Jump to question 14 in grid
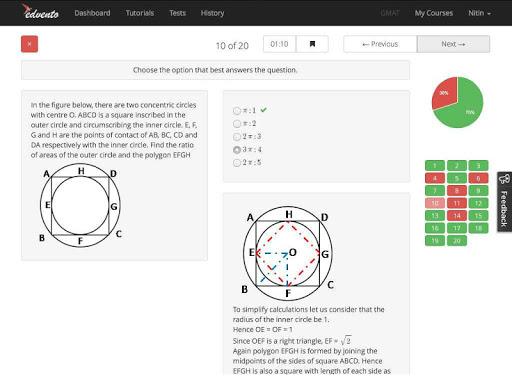Image resolution: width=512 pixels, height=375 pixels. coord(457,216)
